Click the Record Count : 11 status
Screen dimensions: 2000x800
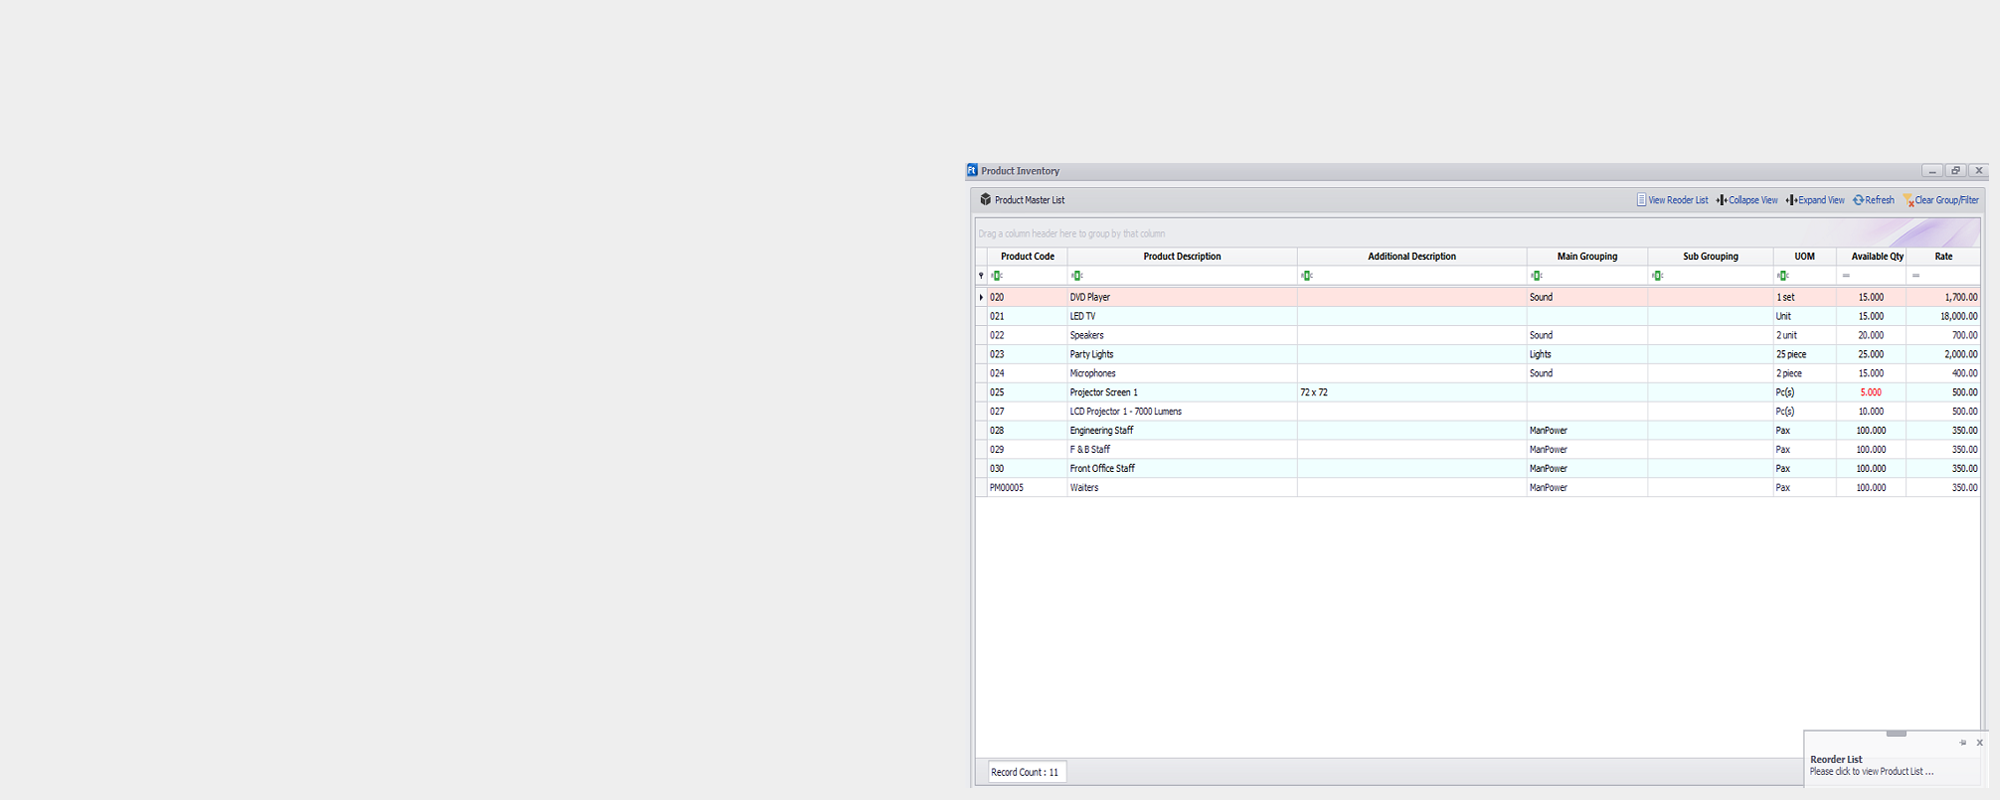[1026, 772]
